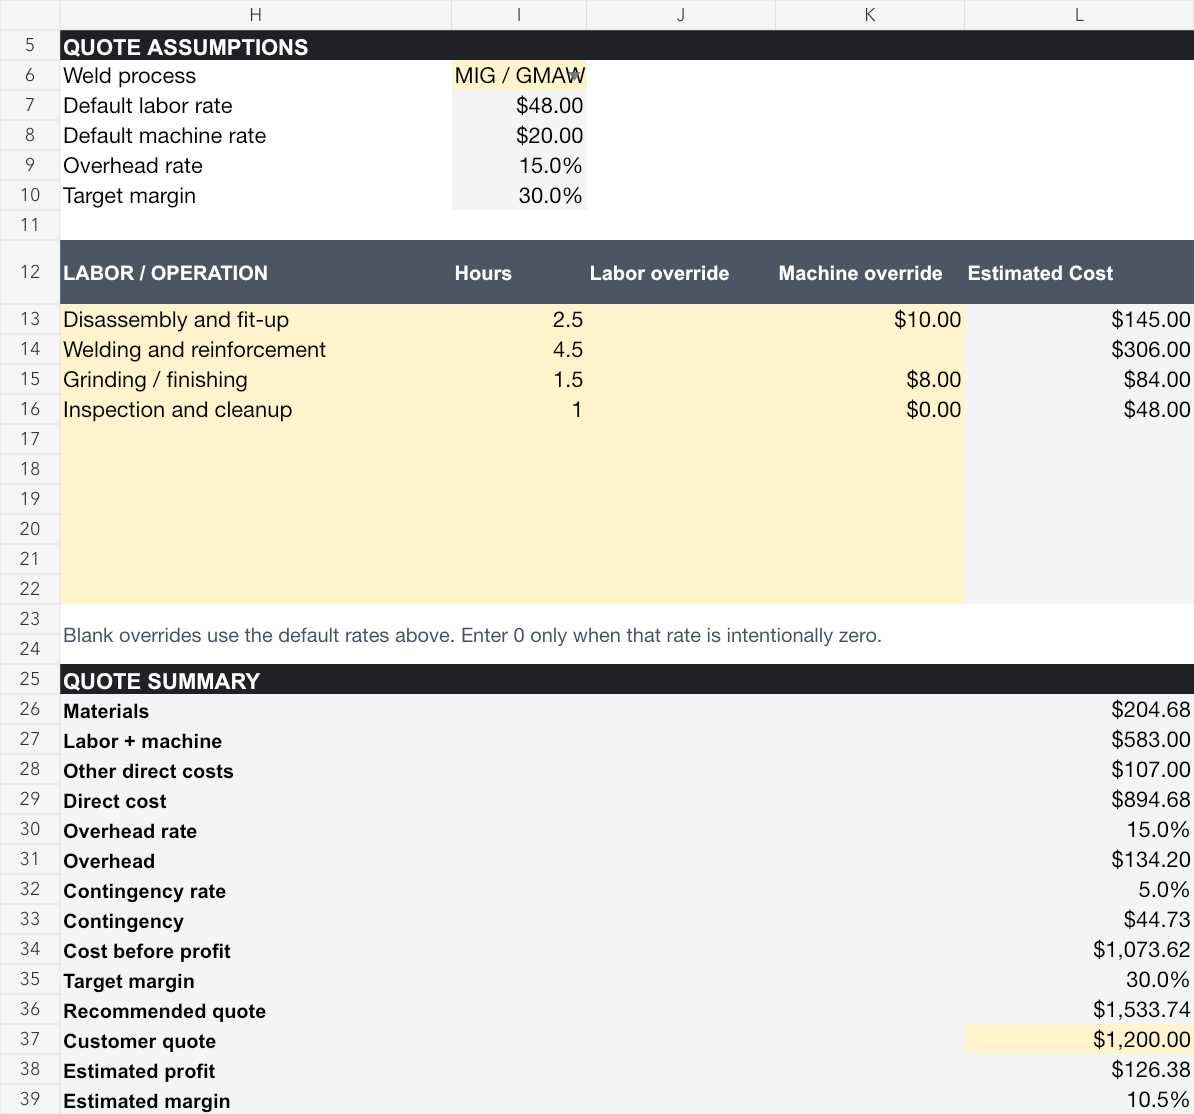Click the 2.5 hours cell
This screenshot has height=1114, width=1194.
(x=519, y=319)
